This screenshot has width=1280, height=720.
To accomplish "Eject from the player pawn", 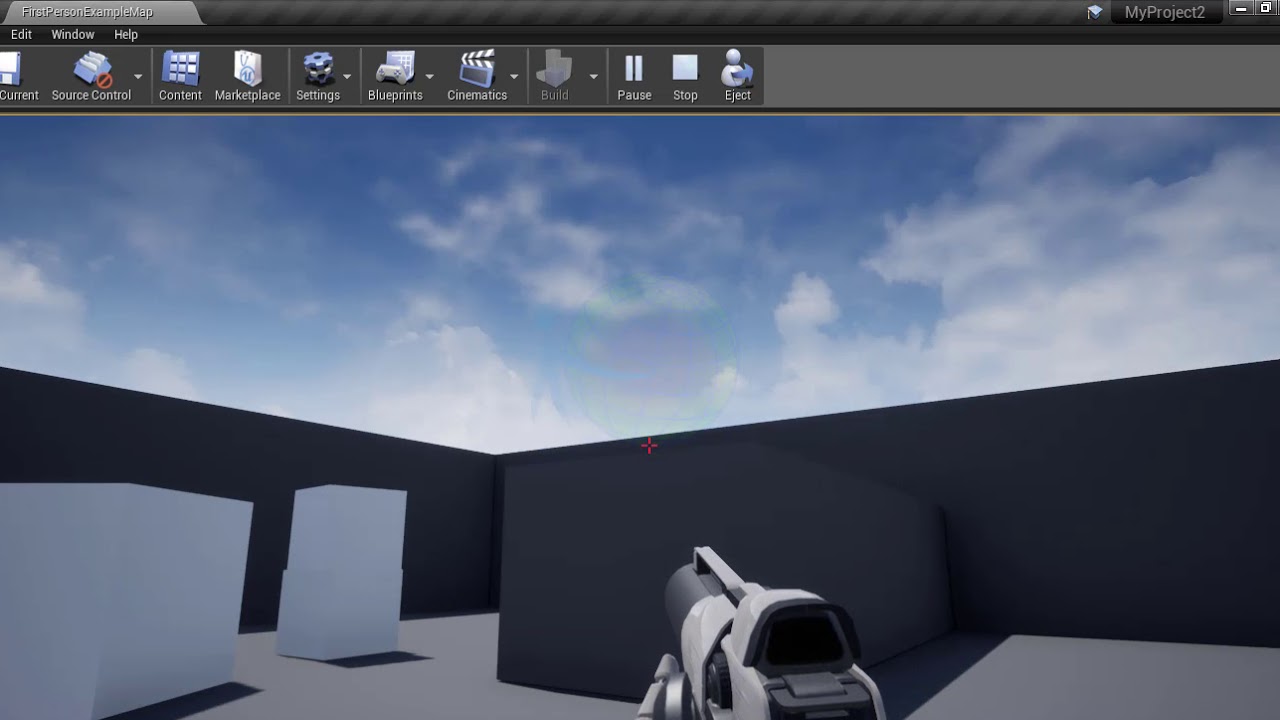I will tap(738, 68).
